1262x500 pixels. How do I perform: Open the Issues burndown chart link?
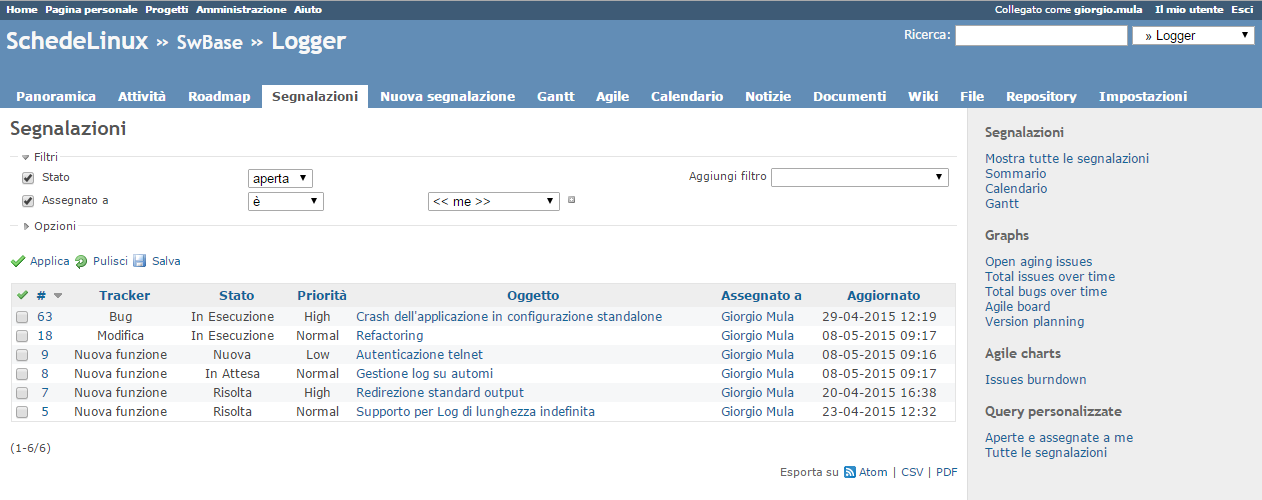point(1035,380)
